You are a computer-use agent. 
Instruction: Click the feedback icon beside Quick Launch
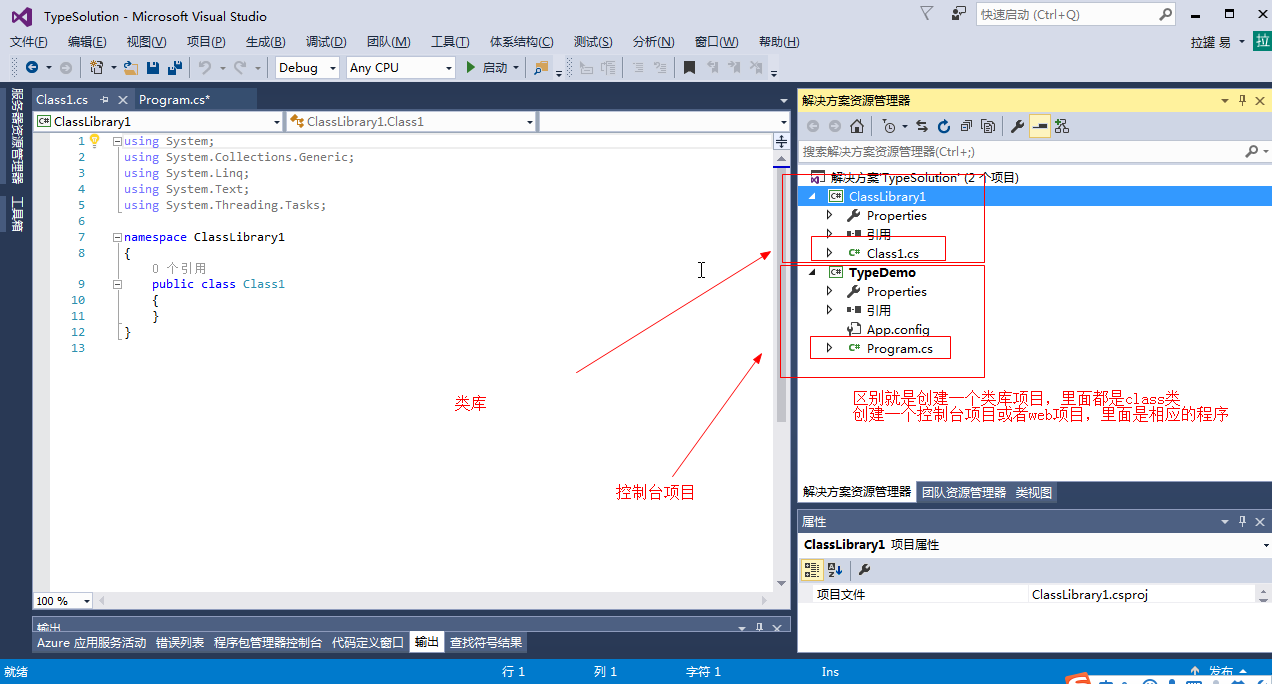tap(959, 13)
